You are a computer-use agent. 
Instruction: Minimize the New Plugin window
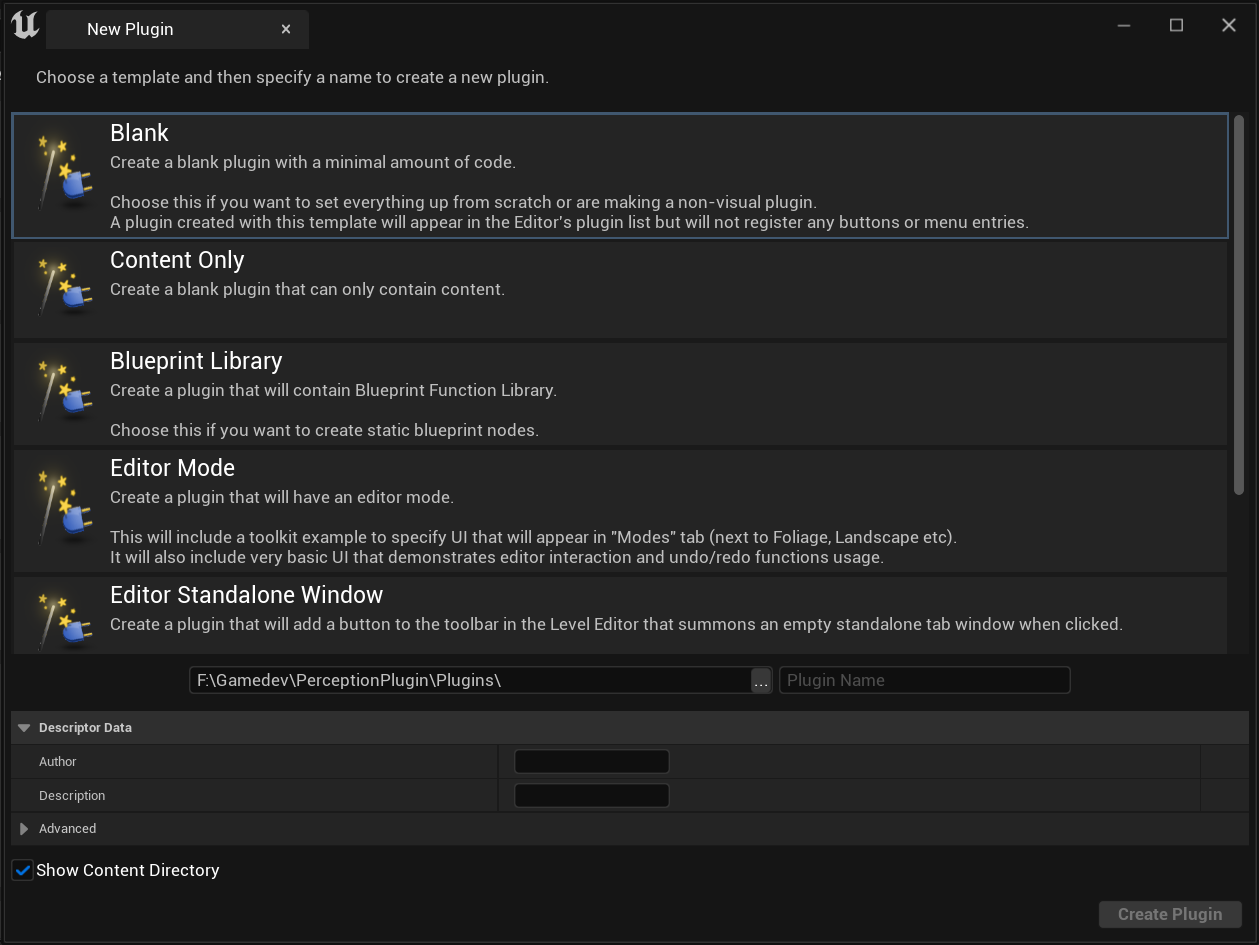point(1124,26)
